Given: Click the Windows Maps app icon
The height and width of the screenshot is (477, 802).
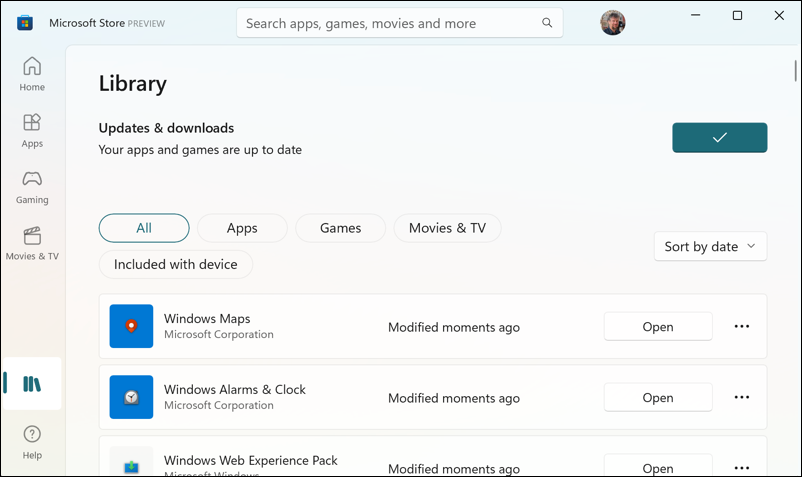Looking at the screenshot, I should tap(131, 326).
